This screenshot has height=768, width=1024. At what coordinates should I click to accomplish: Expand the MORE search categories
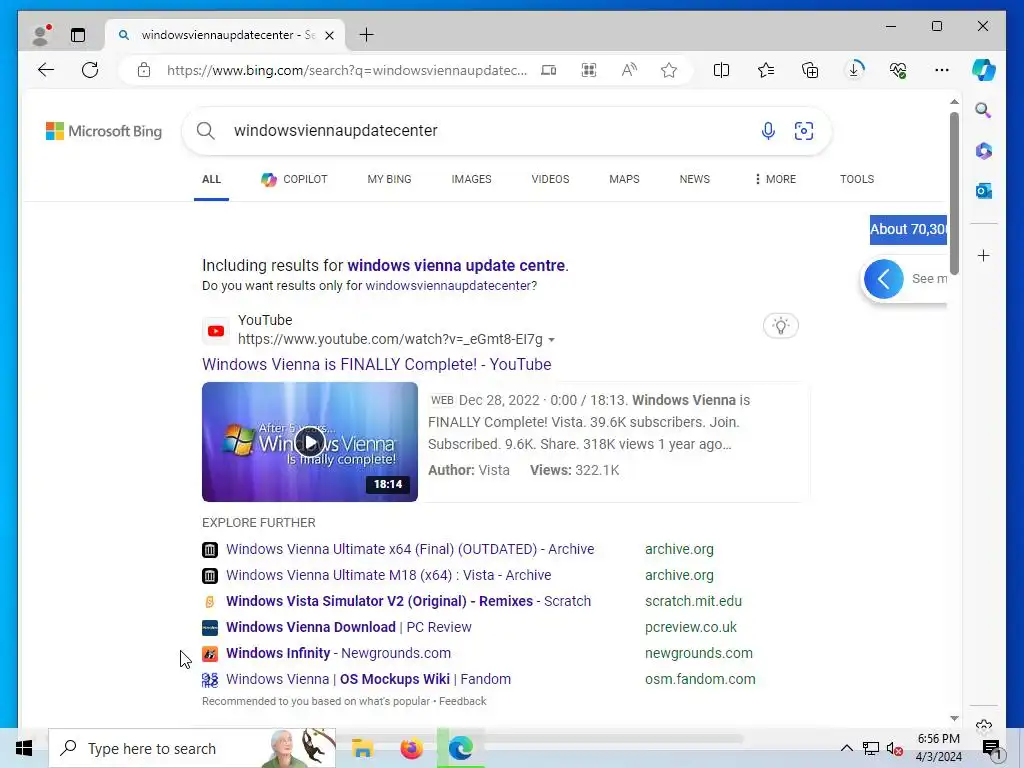[x=775, y=179]
